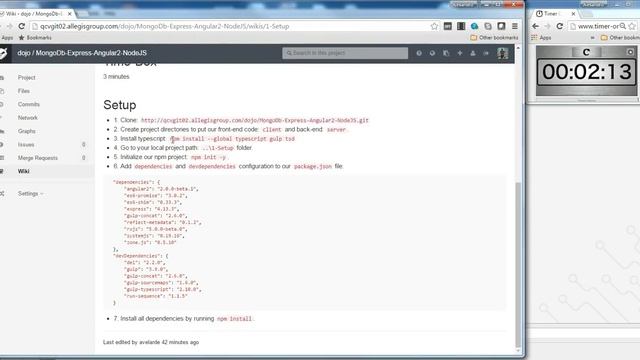Image resolution: width=640 pixels, height=360 pixels.
Task: Open Network in the sidebar
Action: (27, 118)
